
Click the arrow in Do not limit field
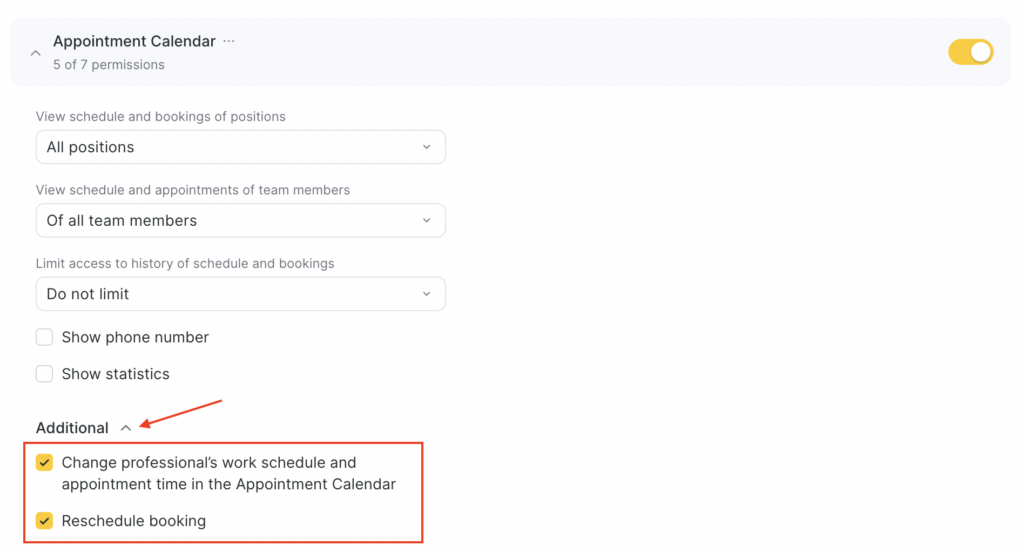pyautogui.click(x=427, y=294)
